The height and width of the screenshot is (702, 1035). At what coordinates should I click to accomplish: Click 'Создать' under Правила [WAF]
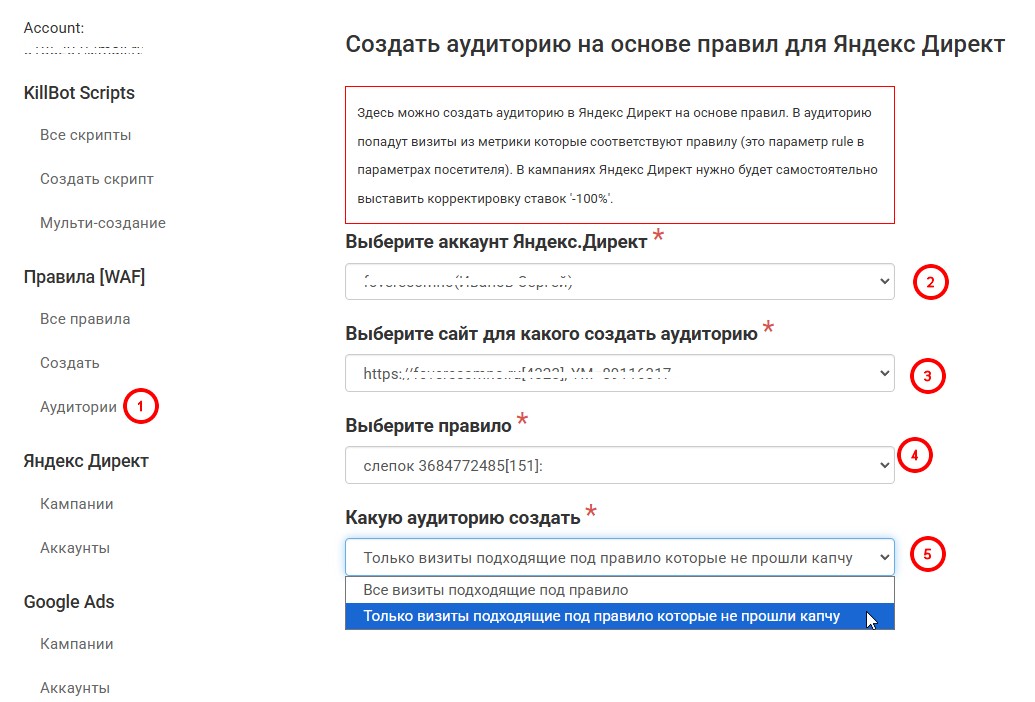click(69, 363)
